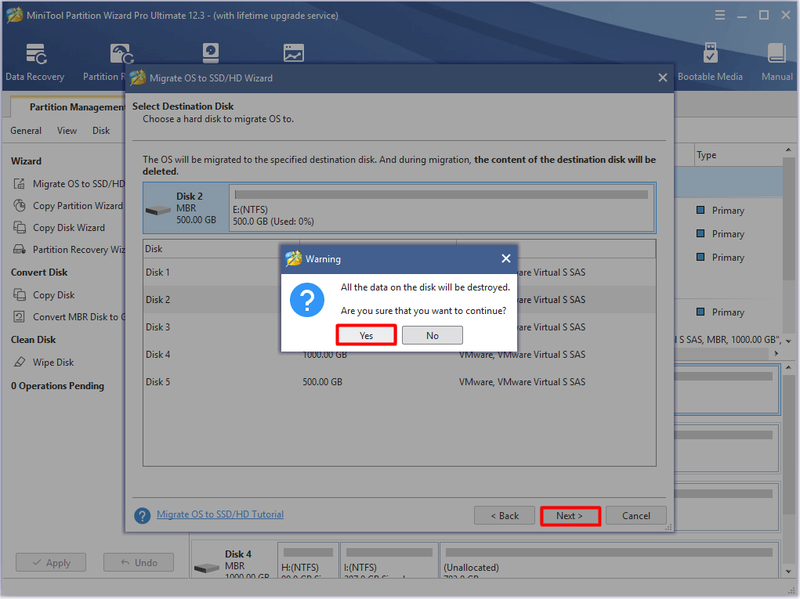Launch Copy Partition Wizard from sidebar
The image size is (800, 599).
(x=68, y=206)
